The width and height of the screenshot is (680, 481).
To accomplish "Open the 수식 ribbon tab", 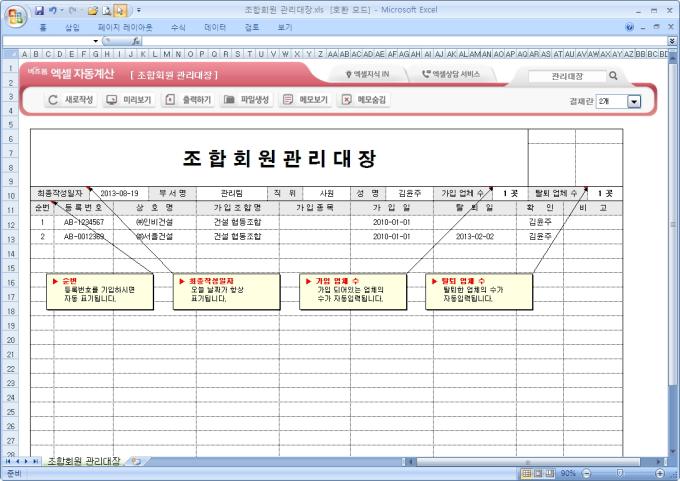I will pyautogui.click(x=178, y=28).
